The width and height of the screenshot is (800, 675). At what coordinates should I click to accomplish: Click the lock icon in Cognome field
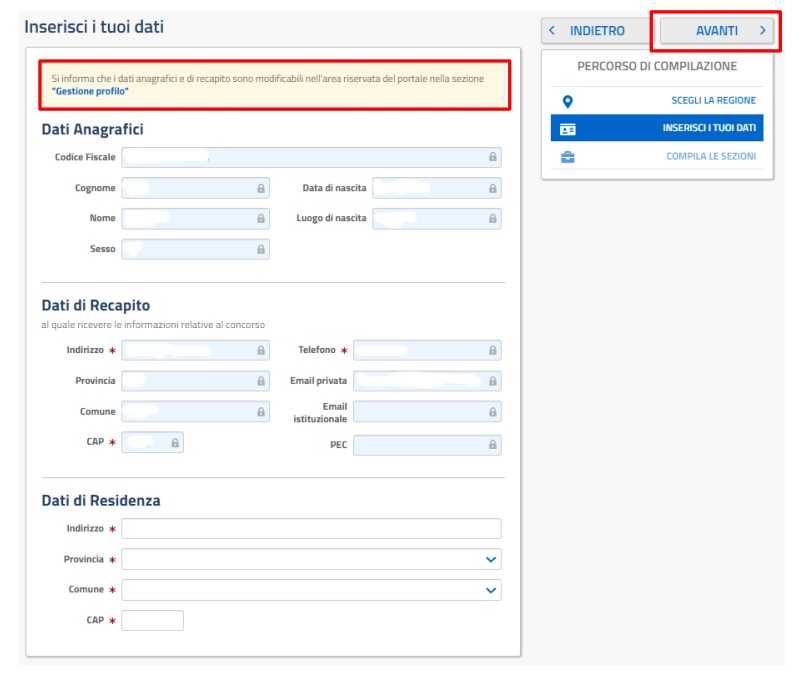tap(261, 188)
